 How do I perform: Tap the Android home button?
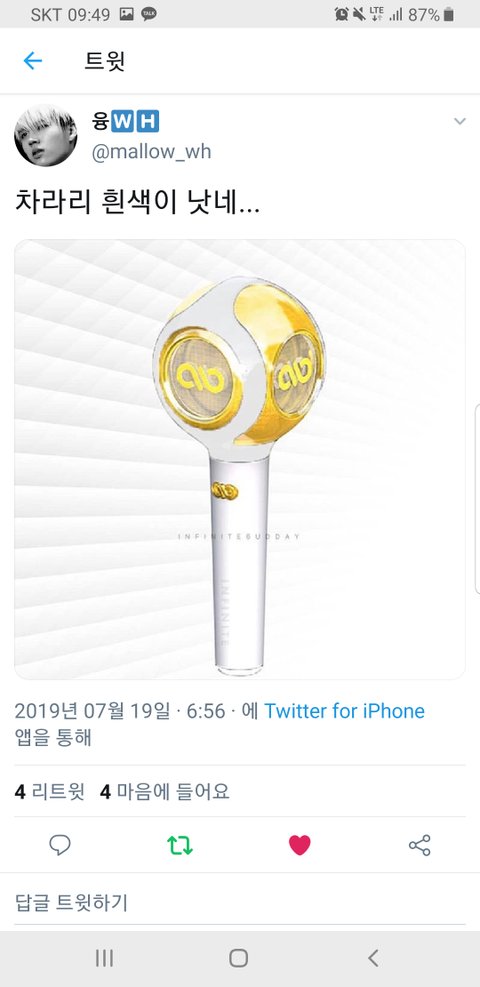point(238,958)
